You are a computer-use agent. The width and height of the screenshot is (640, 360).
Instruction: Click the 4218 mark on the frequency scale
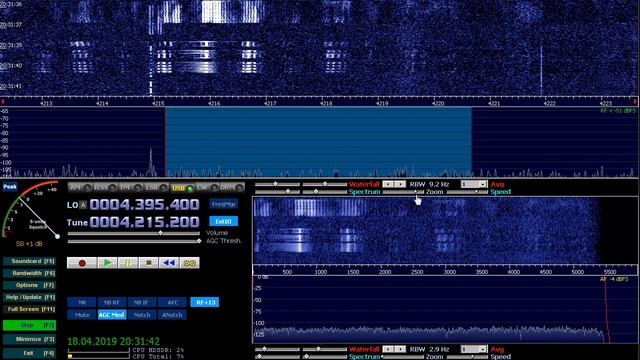pyautogui.click(x=326, y=103)
